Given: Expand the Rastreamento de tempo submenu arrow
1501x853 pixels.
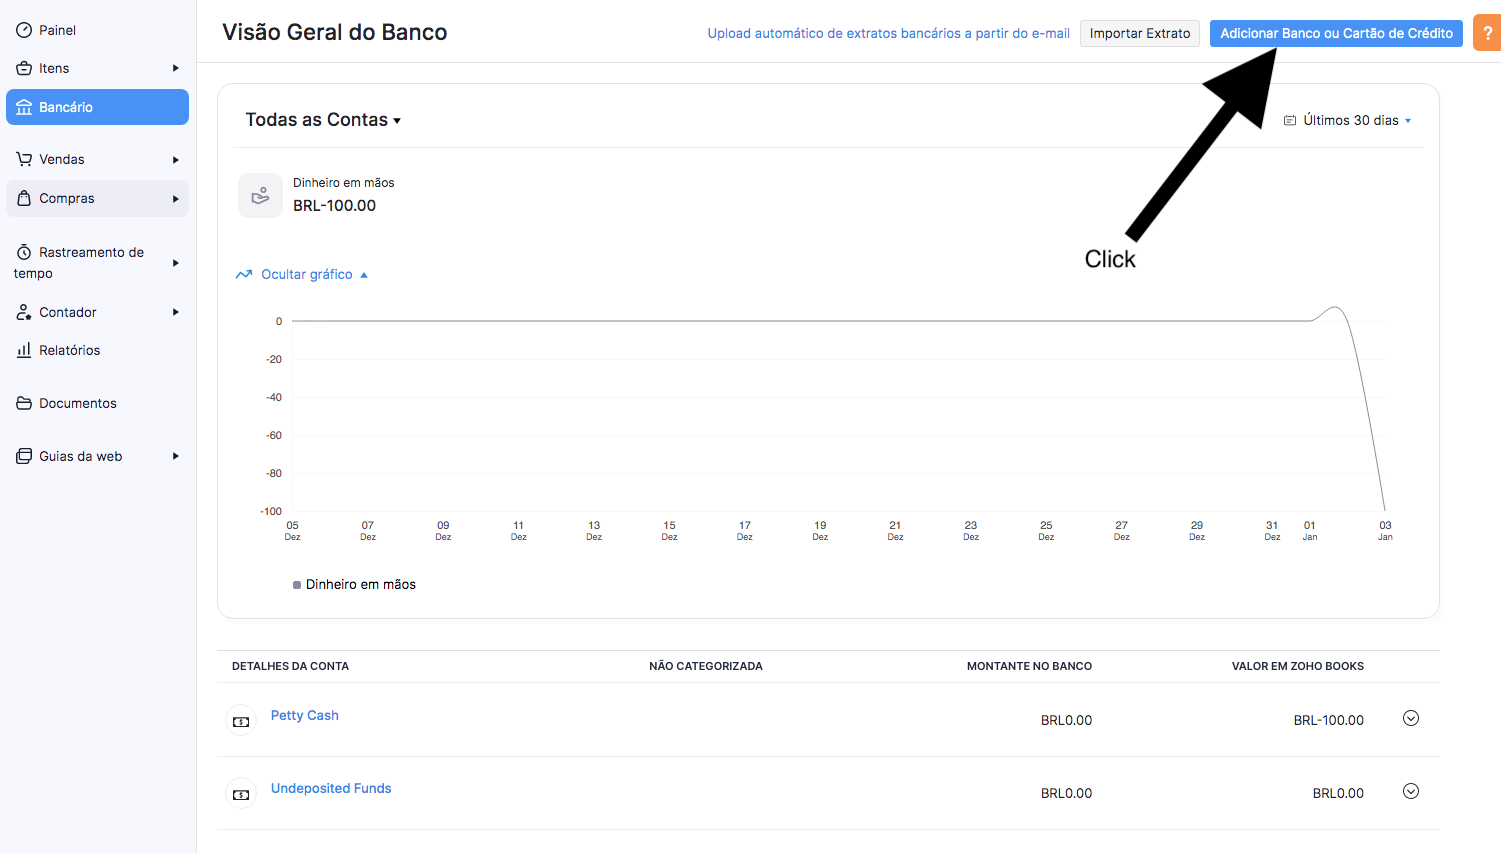Looking at the screenshot, I should click(175, 263).
